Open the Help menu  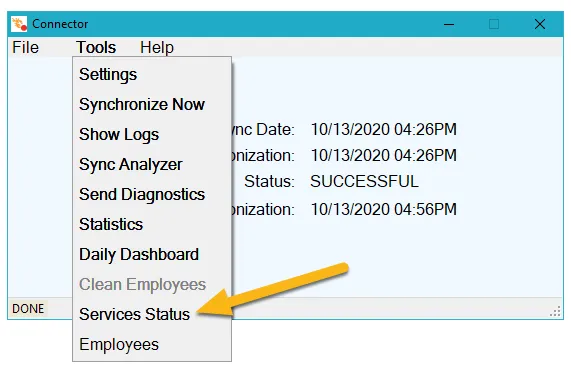(x=157, y=47)
